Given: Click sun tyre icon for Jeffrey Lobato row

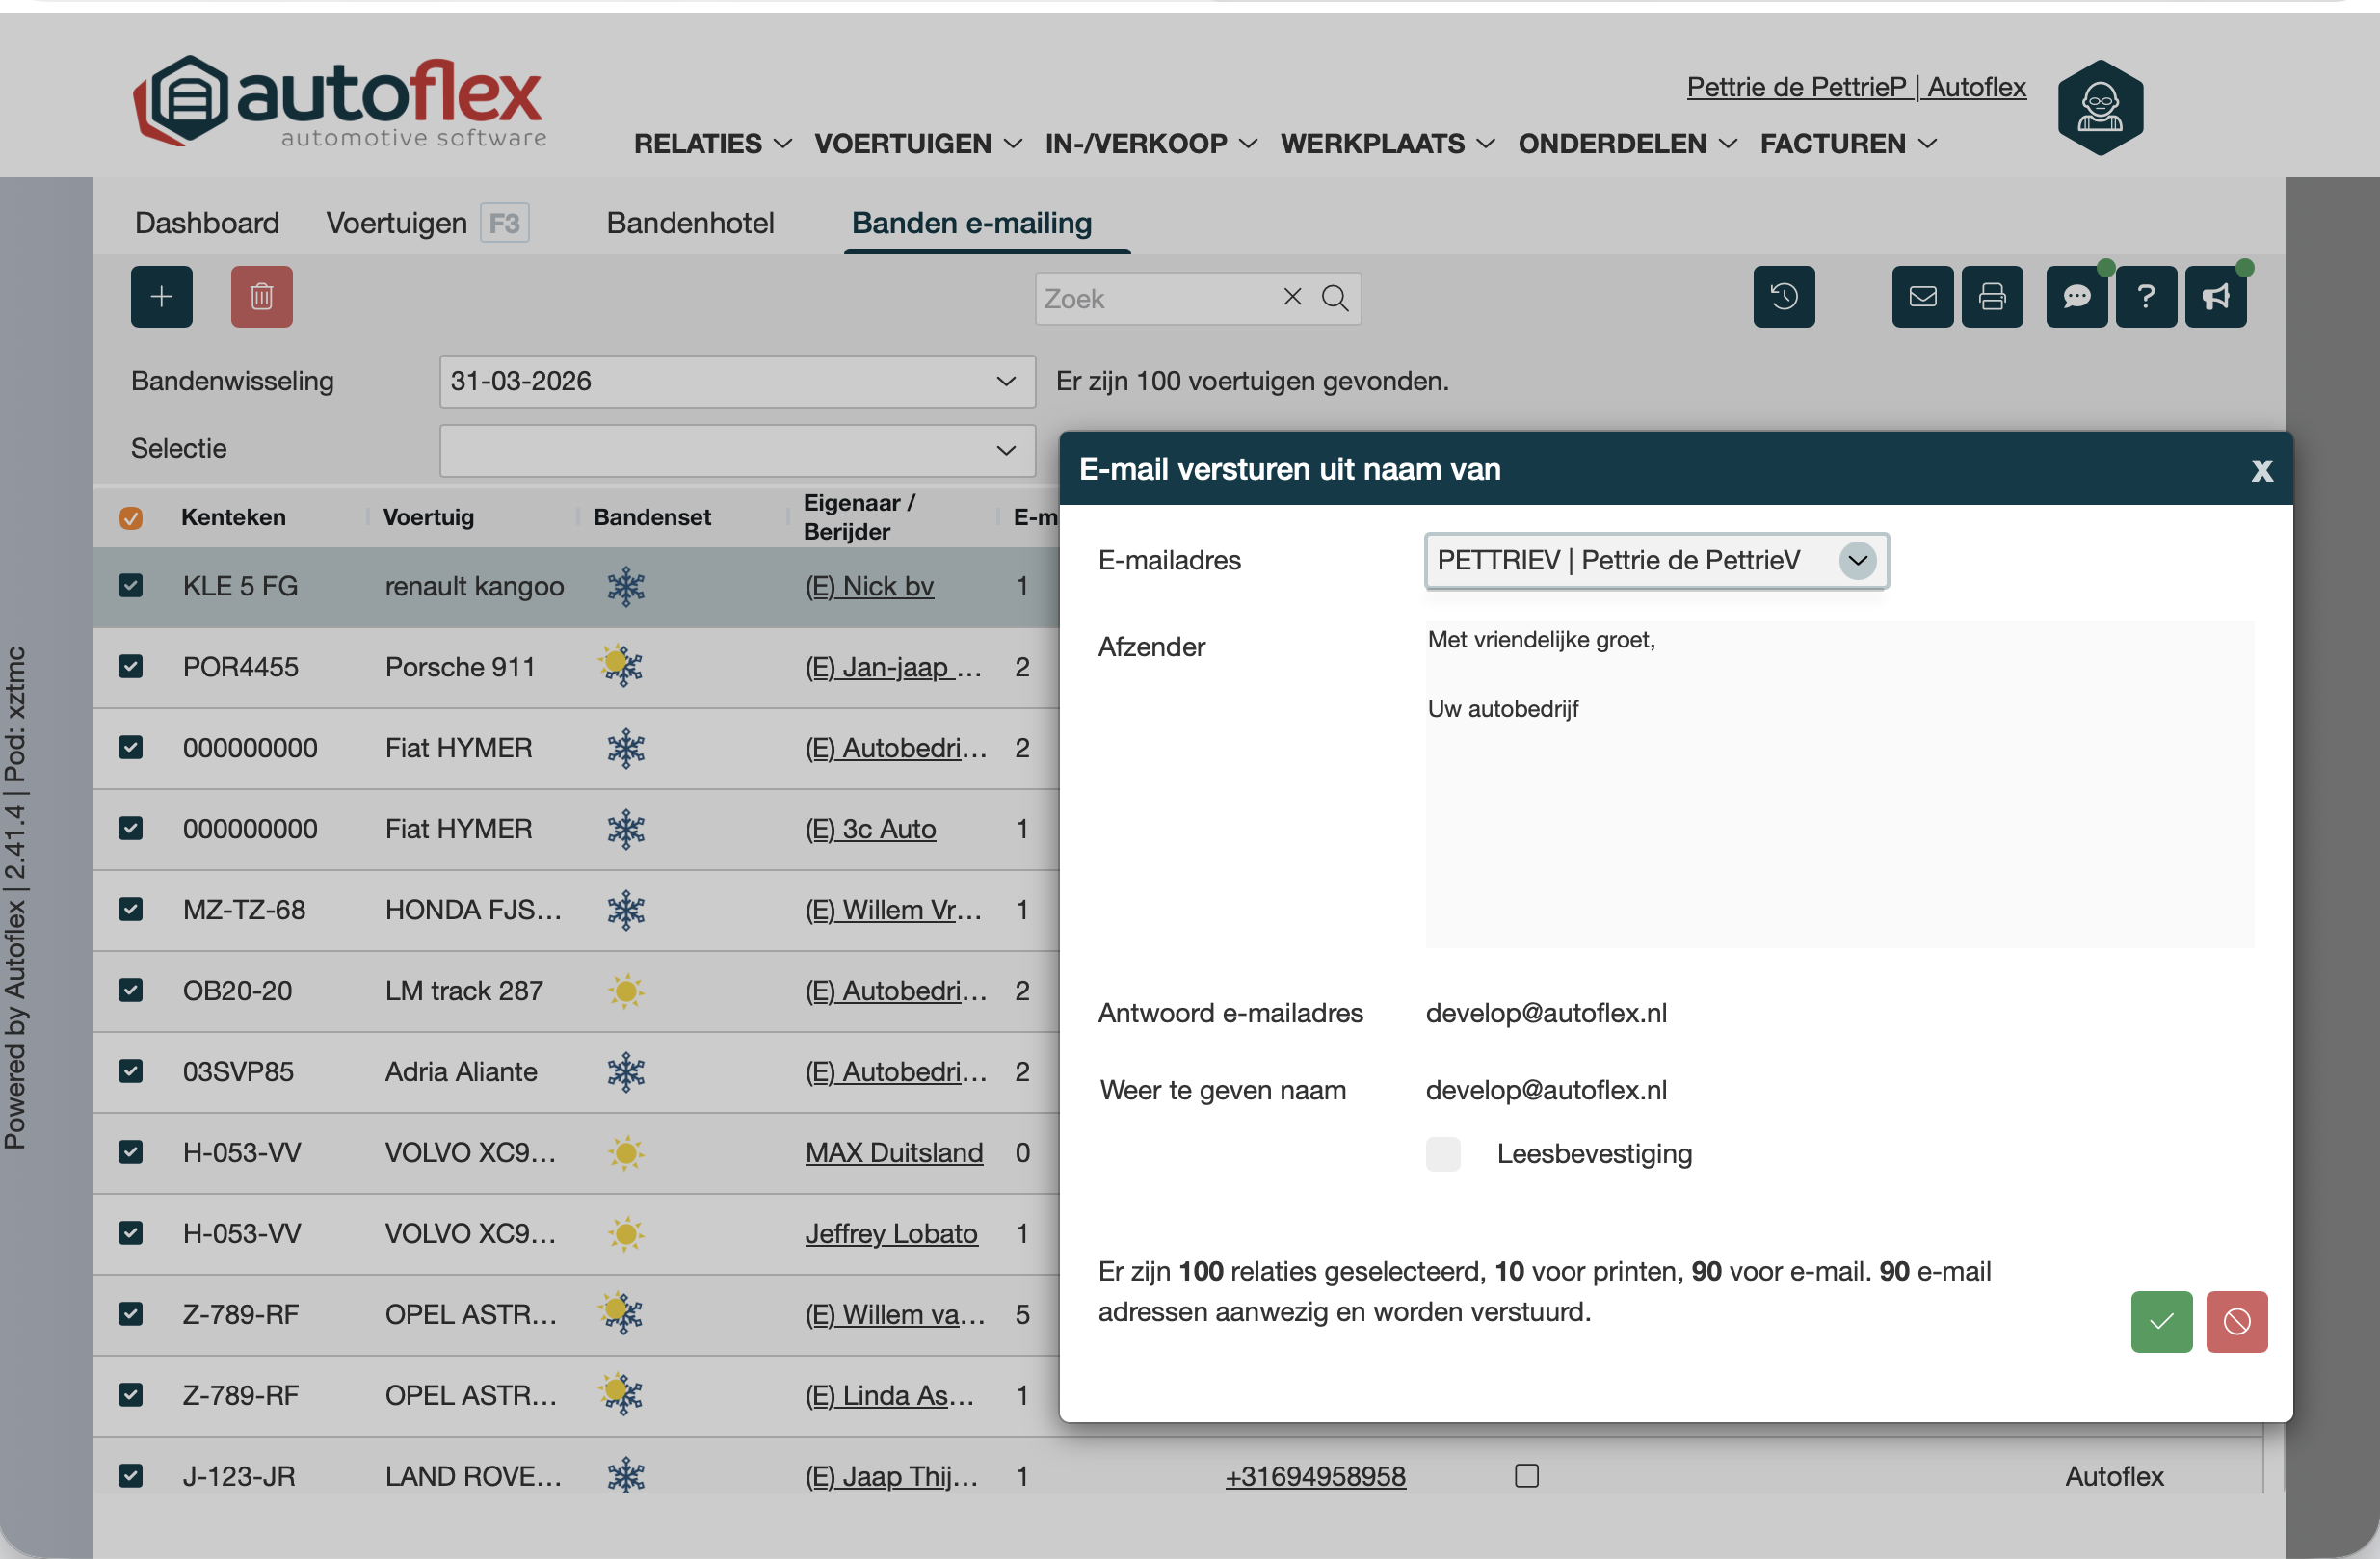Looking at the screenshot, I should [626, 1235].
